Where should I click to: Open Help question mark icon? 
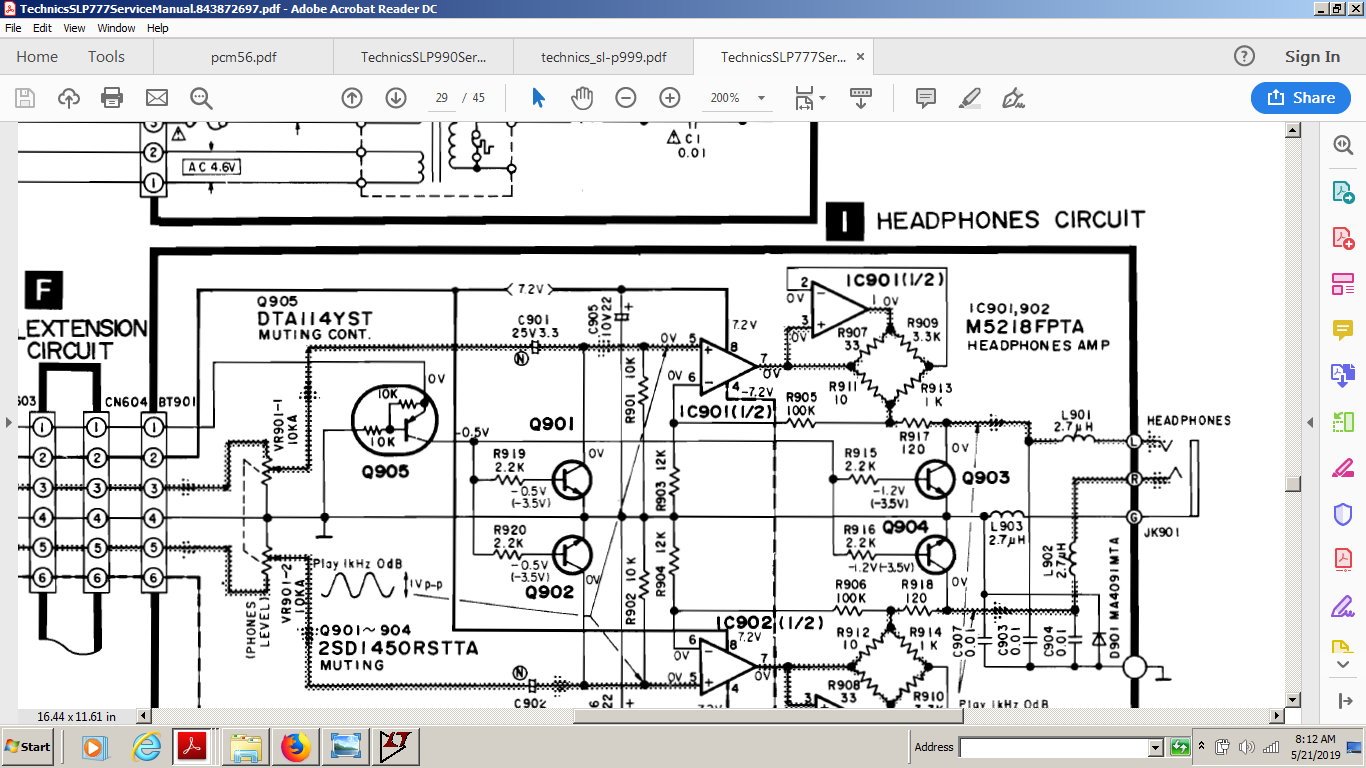pyautogui.click(x=1244, y=56)
